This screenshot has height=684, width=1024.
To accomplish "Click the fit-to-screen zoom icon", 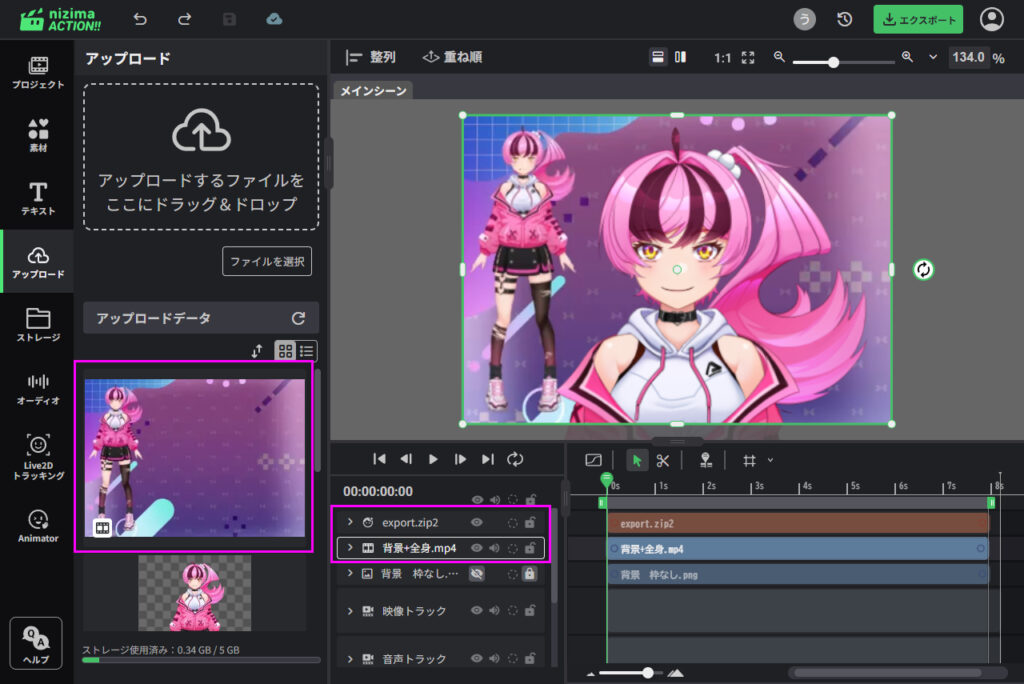I will [x=749, y=58].
